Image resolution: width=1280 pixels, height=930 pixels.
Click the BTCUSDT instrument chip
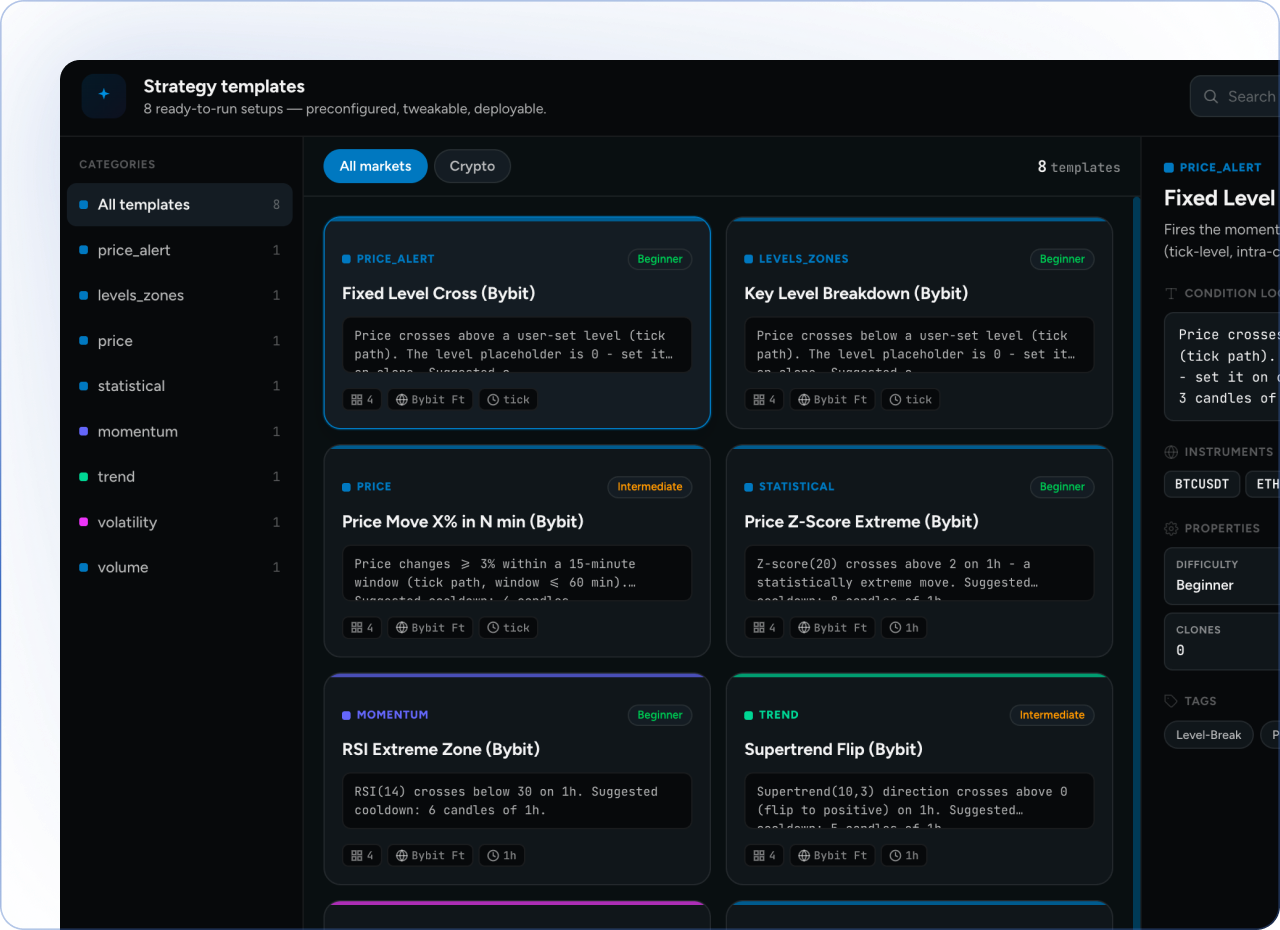click(1202, 484)
